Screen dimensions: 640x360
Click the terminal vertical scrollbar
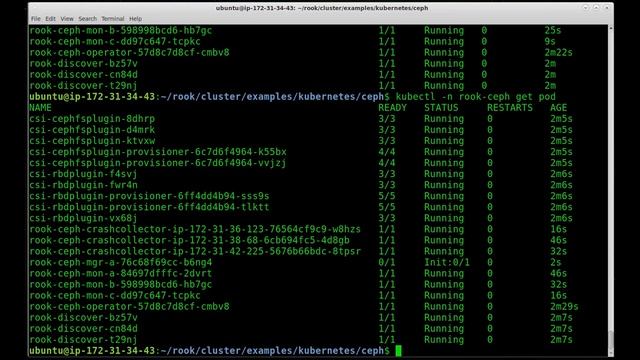tap(611, 190)
